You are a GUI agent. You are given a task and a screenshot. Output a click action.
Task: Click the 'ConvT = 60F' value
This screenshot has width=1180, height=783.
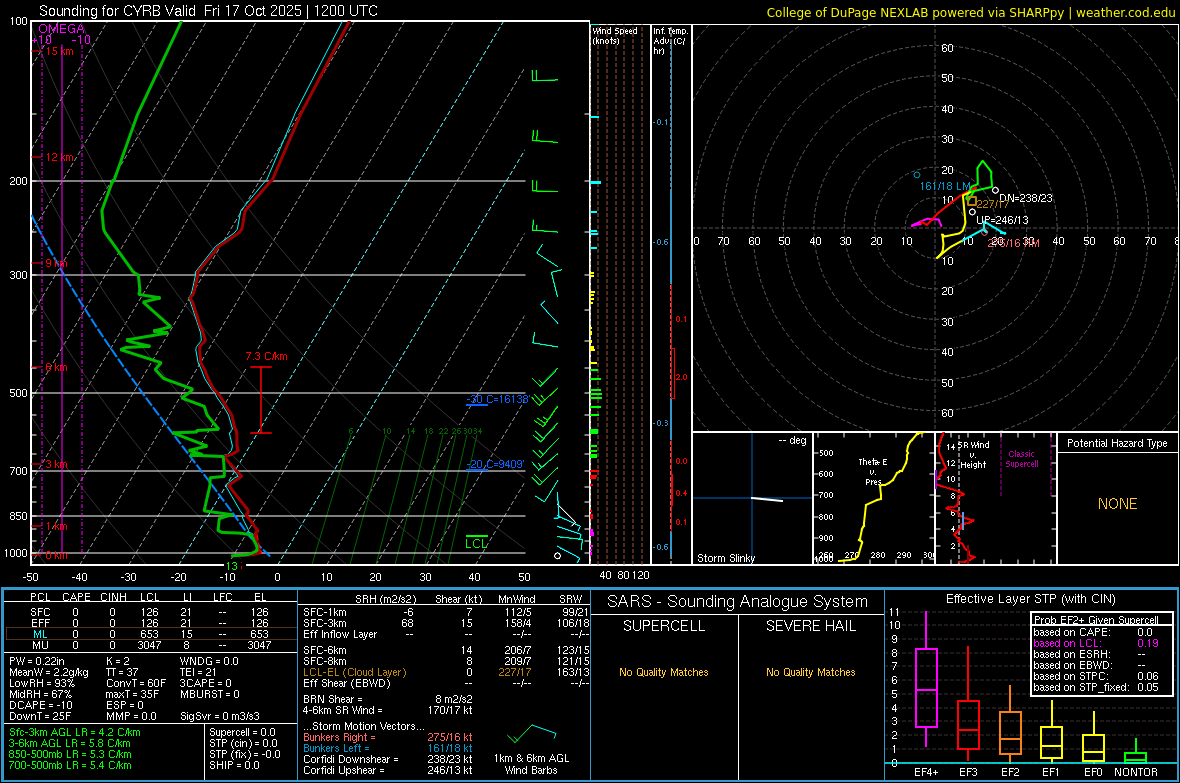coord(136,684)
